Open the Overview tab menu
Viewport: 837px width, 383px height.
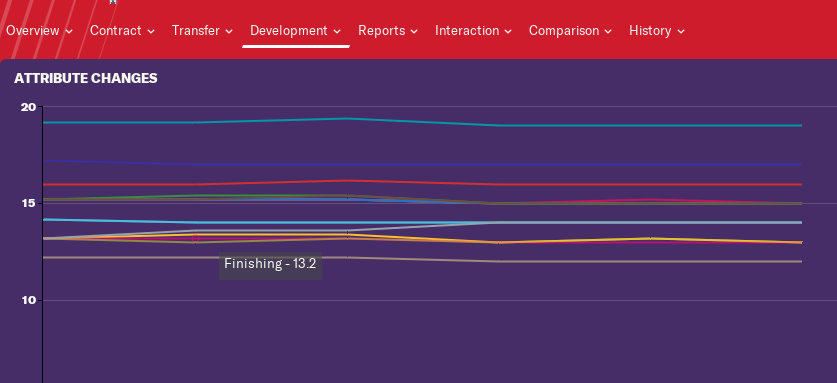click(x=39, y=31)
